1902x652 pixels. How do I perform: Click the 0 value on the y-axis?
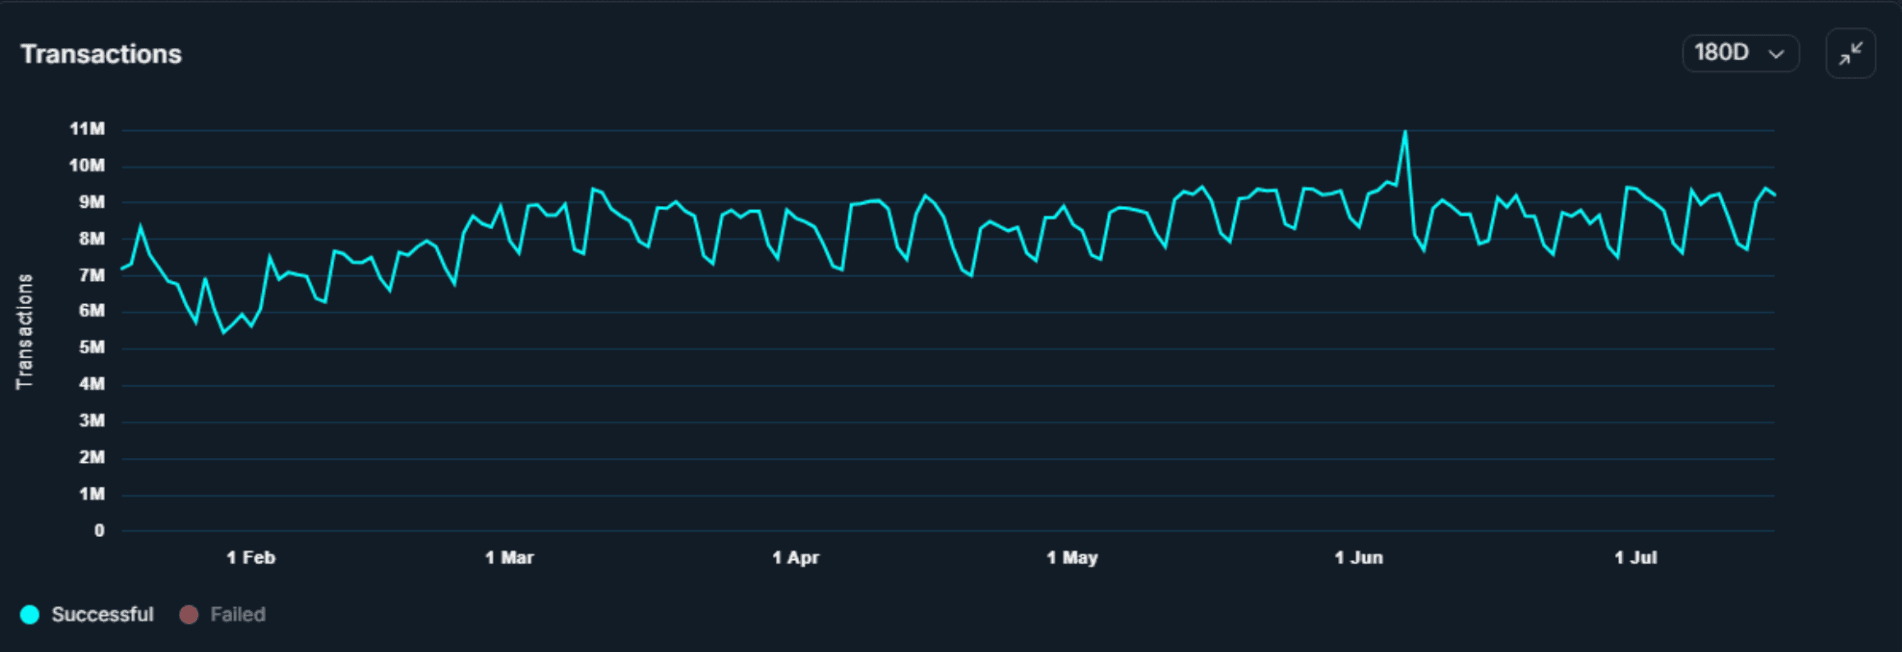[x=99, y=531]
